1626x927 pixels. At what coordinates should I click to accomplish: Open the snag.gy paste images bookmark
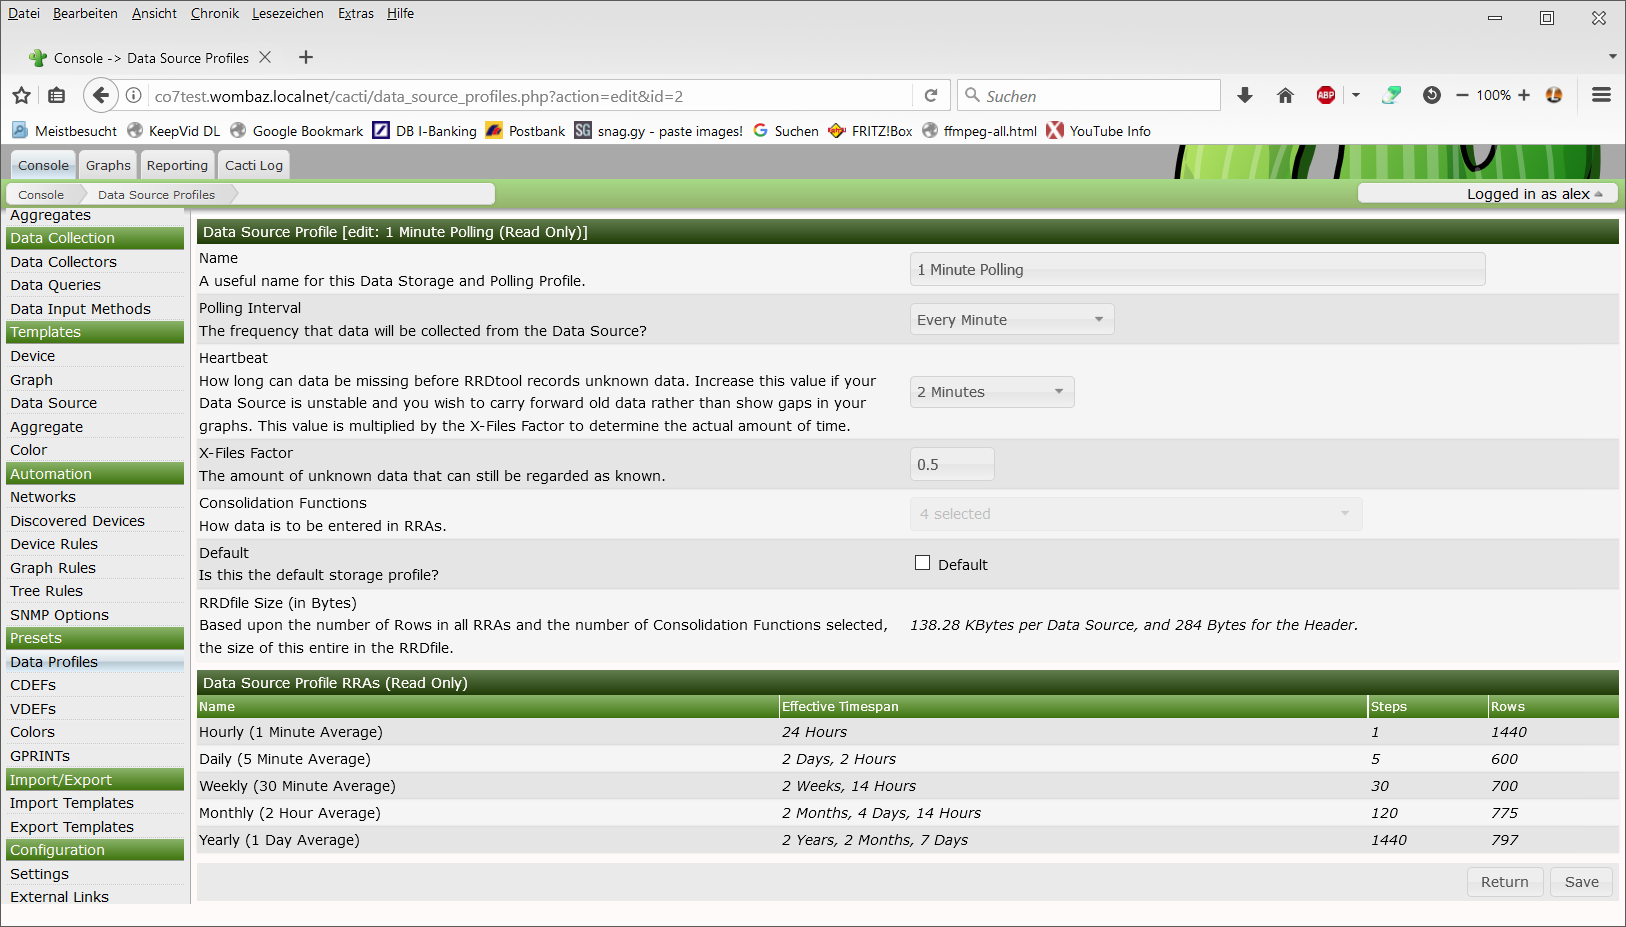pyautogui.click(x=659, y=131)
